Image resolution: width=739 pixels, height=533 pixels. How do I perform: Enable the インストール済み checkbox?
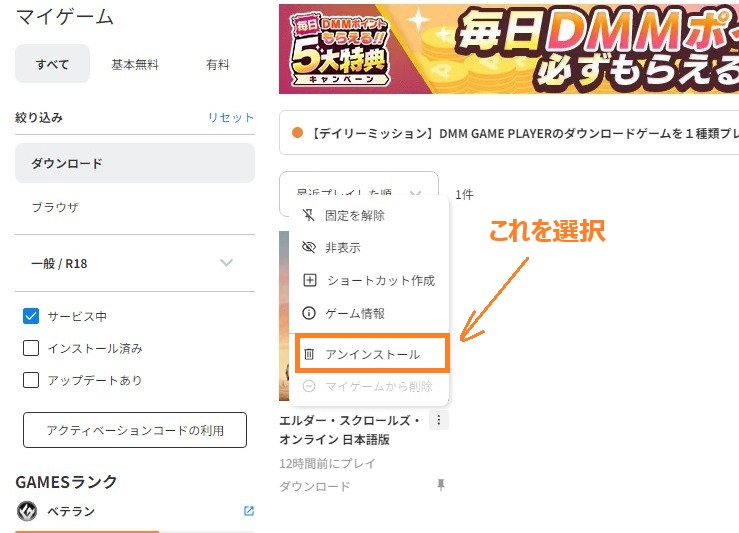31,348
